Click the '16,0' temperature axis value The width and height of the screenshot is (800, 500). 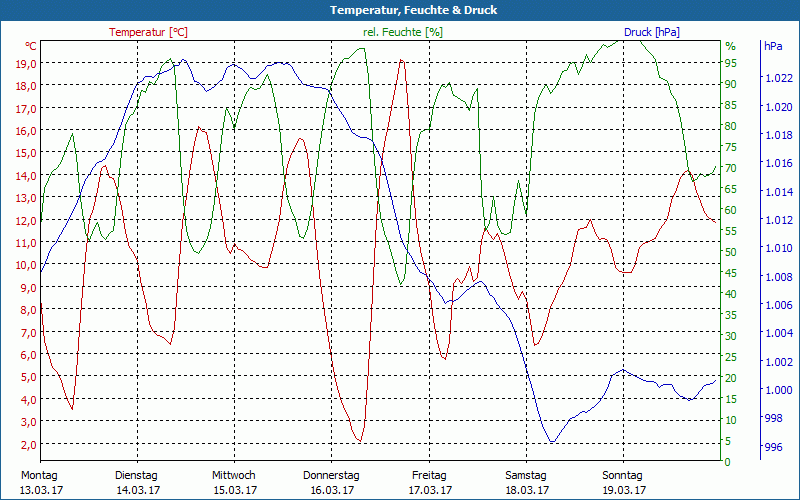click(x=26, y=130)
